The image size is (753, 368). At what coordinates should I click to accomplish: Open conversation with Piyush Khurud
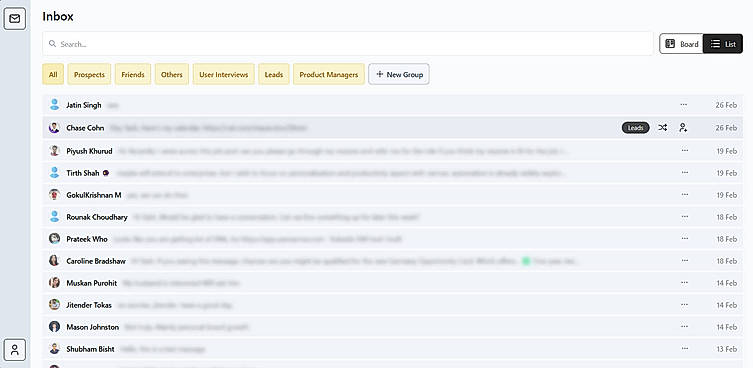392,150
